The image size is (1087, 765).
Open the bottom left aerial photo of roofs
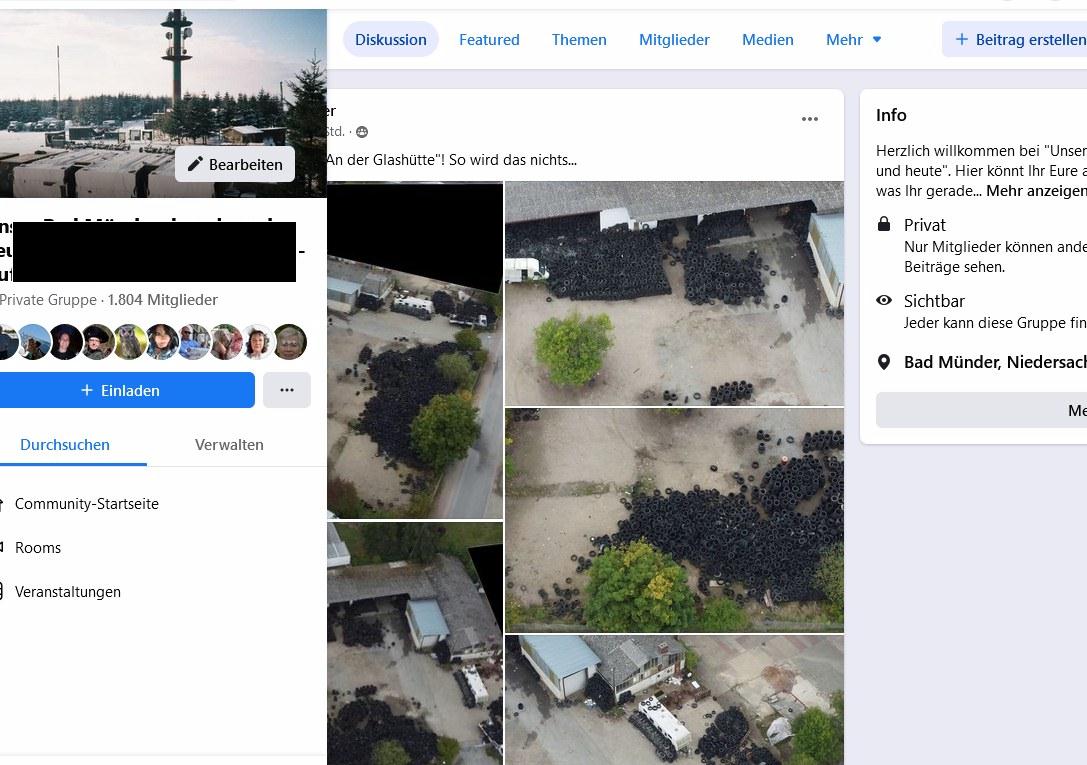(x=415, y=643)
